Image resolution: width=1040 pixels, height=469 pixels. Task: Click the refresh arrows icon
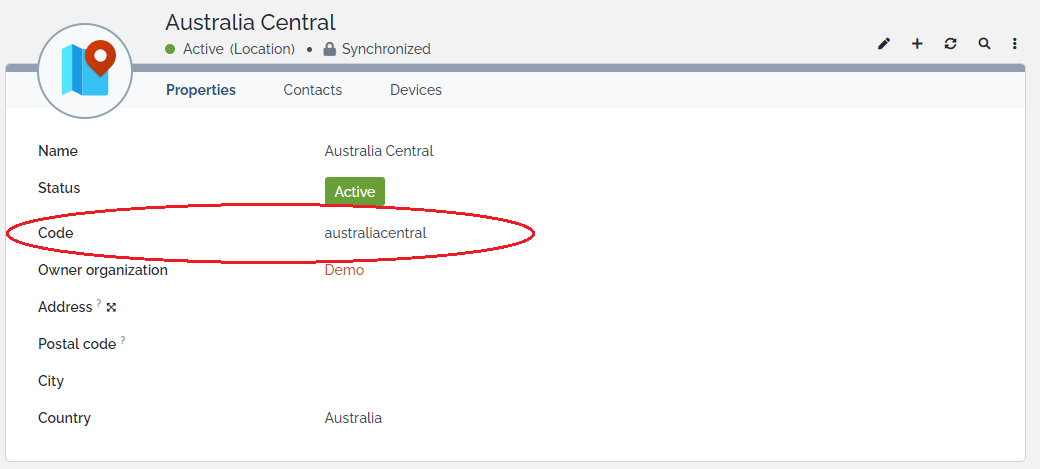tap(950, 44)
